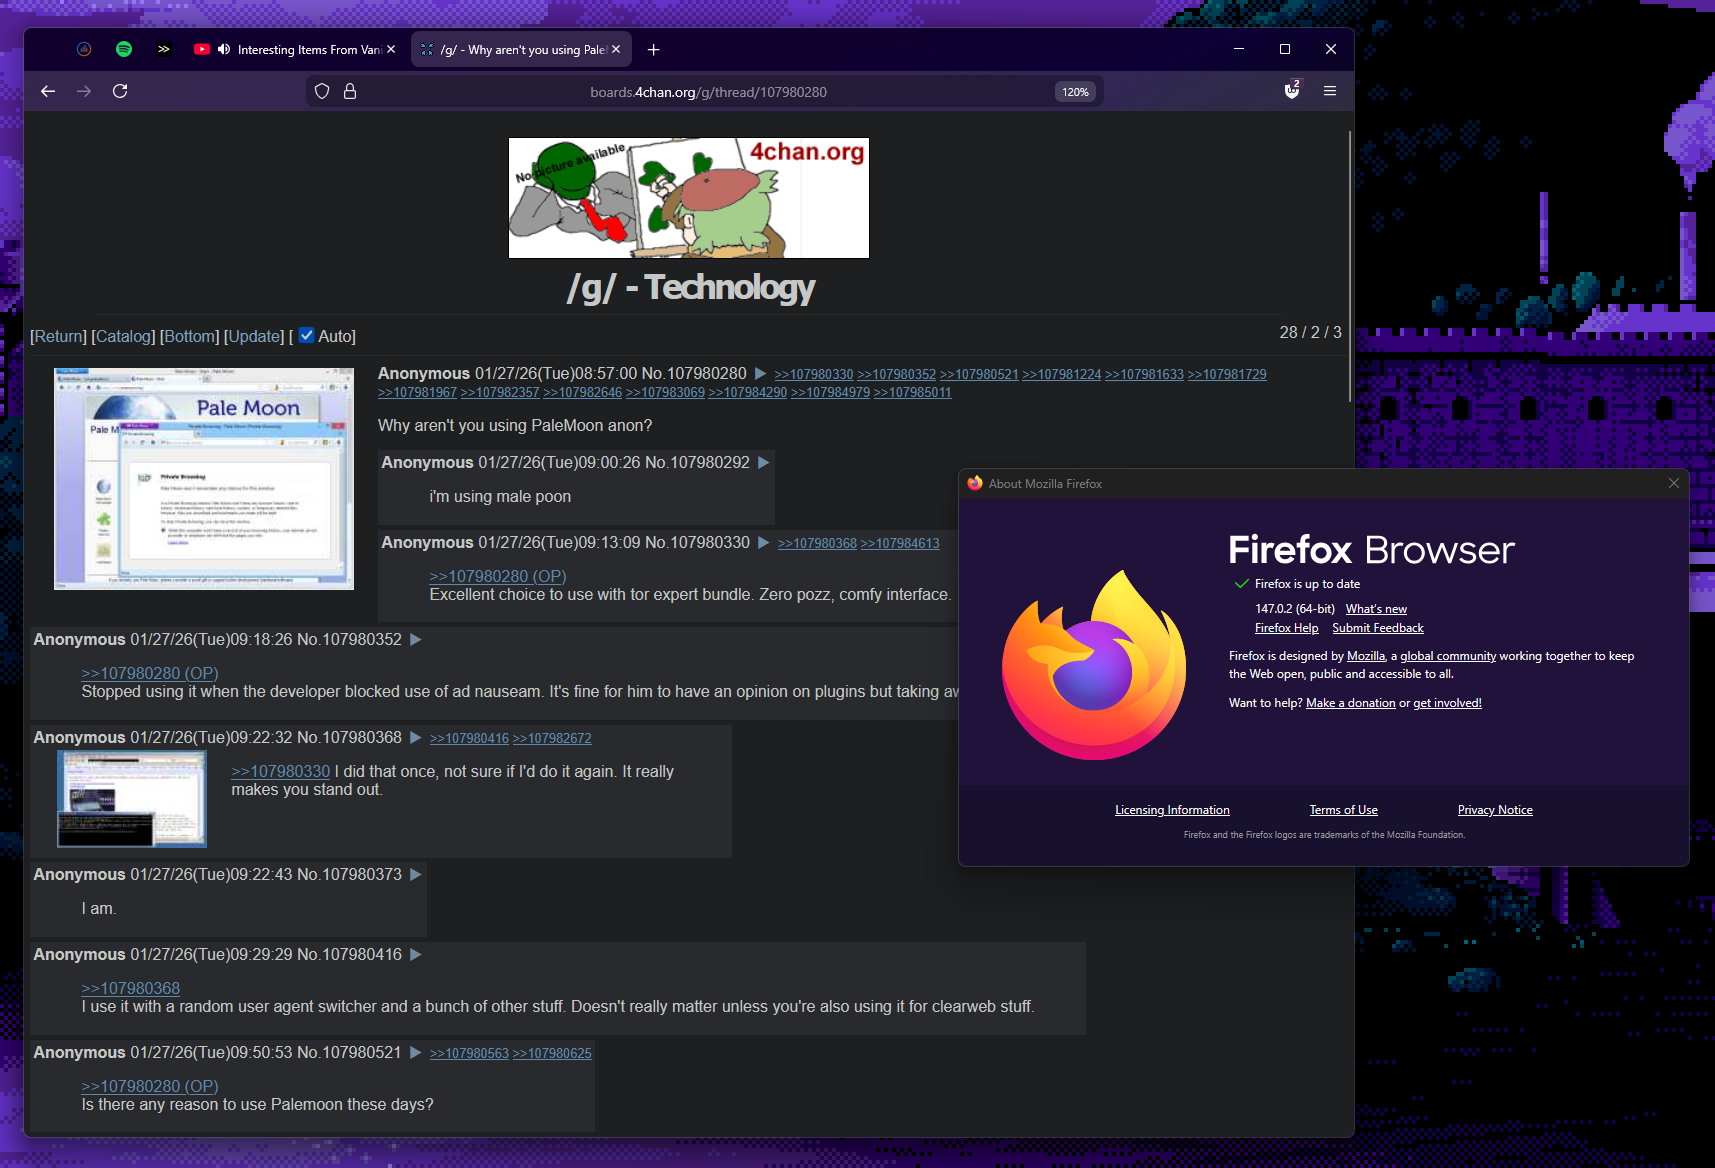Reset the 120% zoom level badge
This screenshot has height=1168, width=1715.
1075,92
